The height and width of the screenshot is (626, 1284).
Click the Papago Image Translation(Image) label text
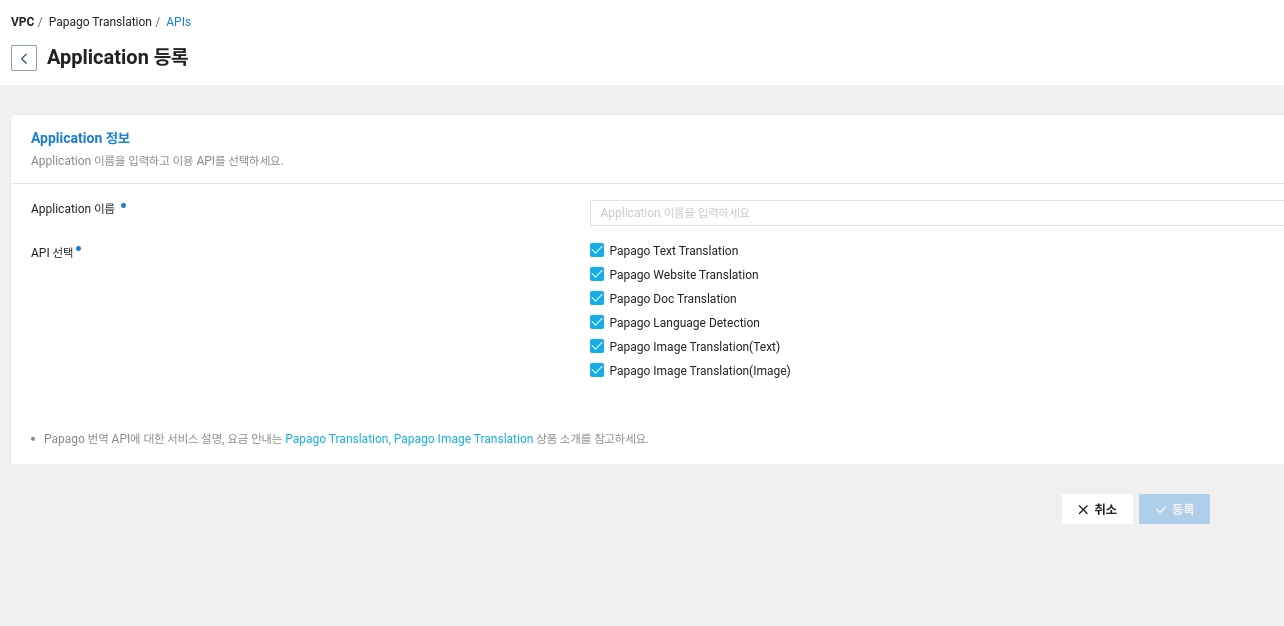(x=699, y=371)
